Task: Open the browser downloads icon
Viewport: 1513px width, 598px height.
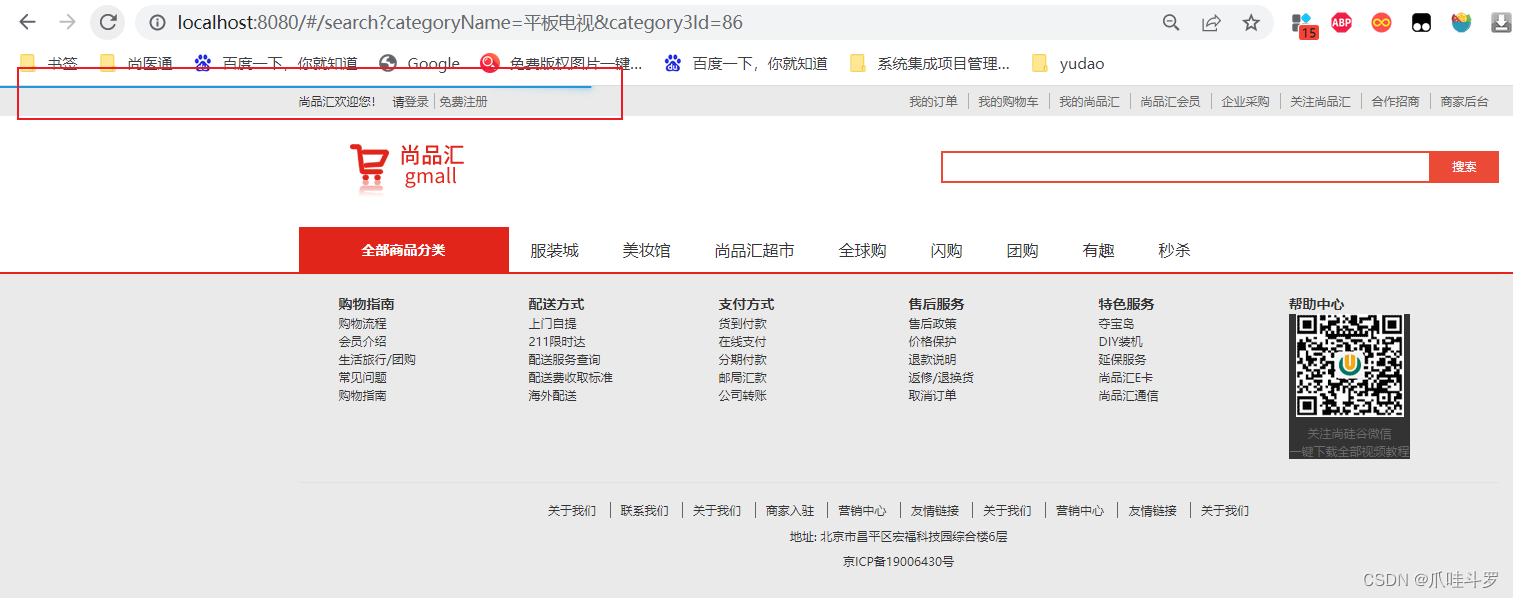Action: tap(1500, 22)
